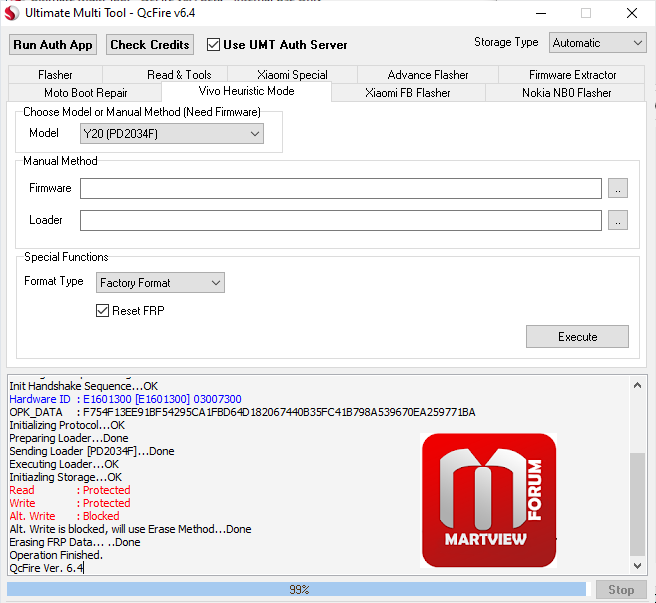Click the 'Preparing Loader...Done' log line
Viewport: 656px width, 603px height.
[69, 438]
